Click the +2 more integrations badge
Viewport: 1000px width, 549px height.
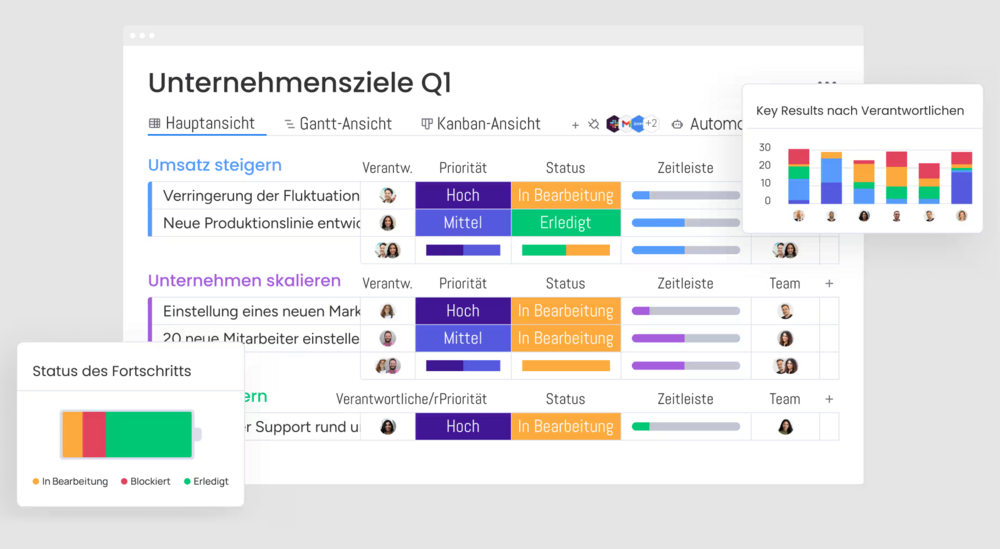click(x=651, y=124)
